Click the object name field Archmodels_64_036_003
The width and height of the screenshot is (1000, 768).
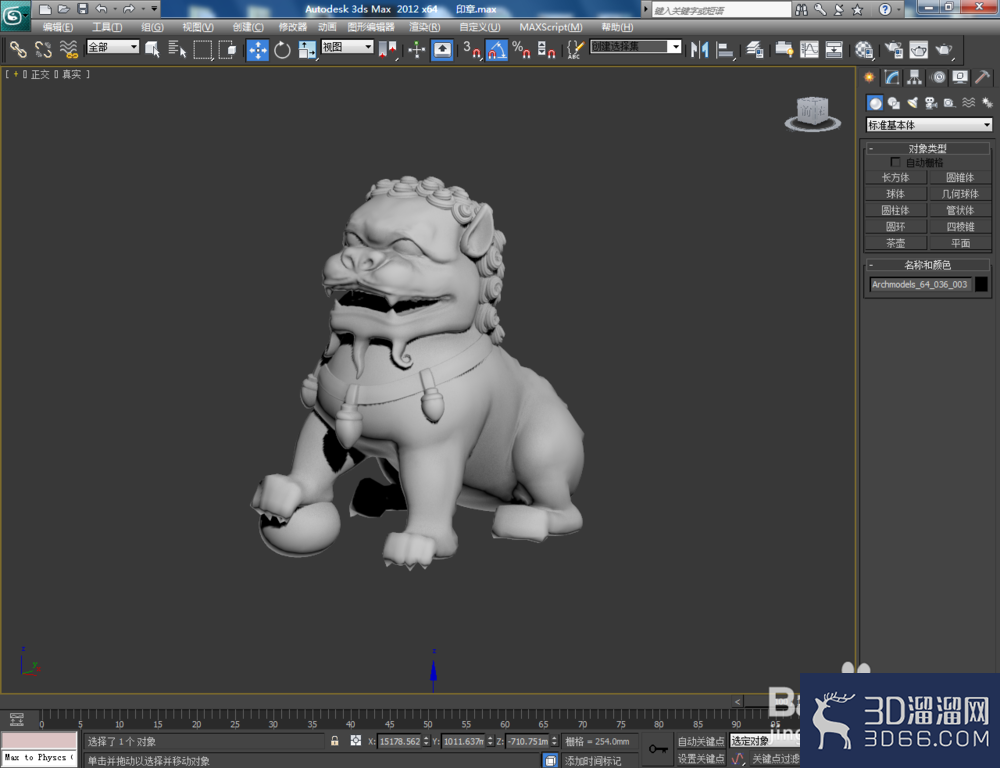(x=920, y=284)
